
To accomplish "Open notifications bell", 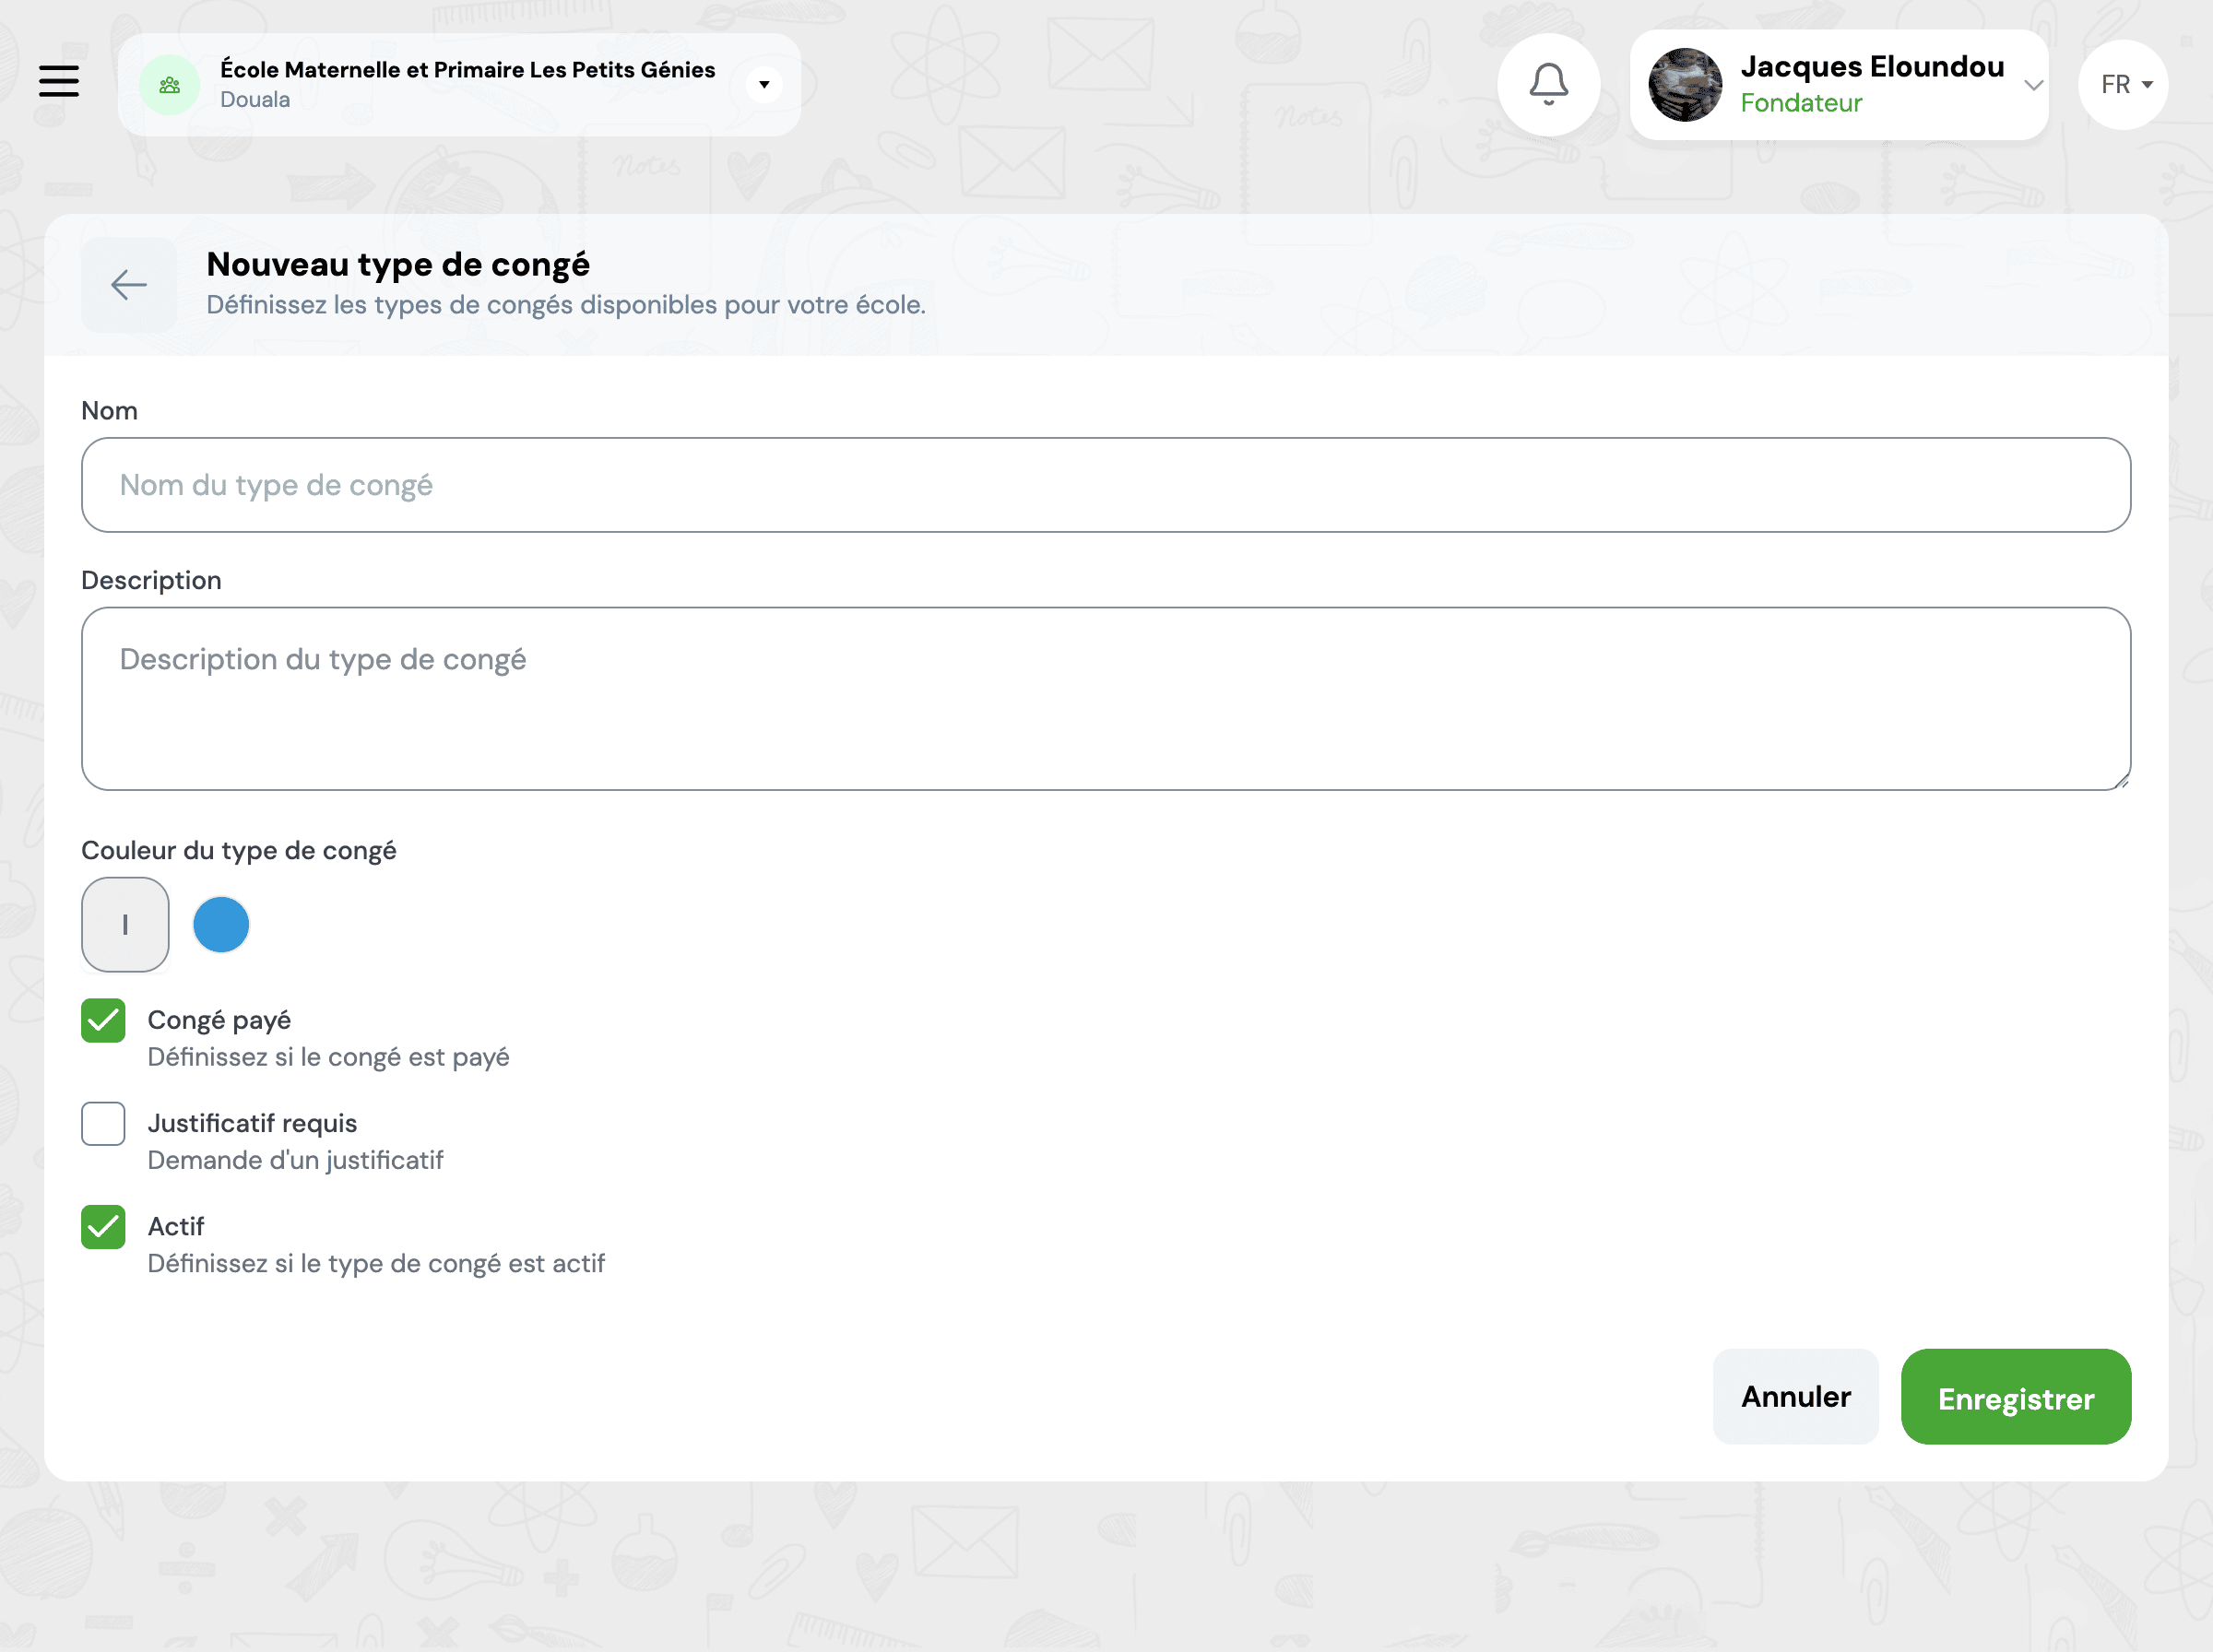I will 1547,85.
